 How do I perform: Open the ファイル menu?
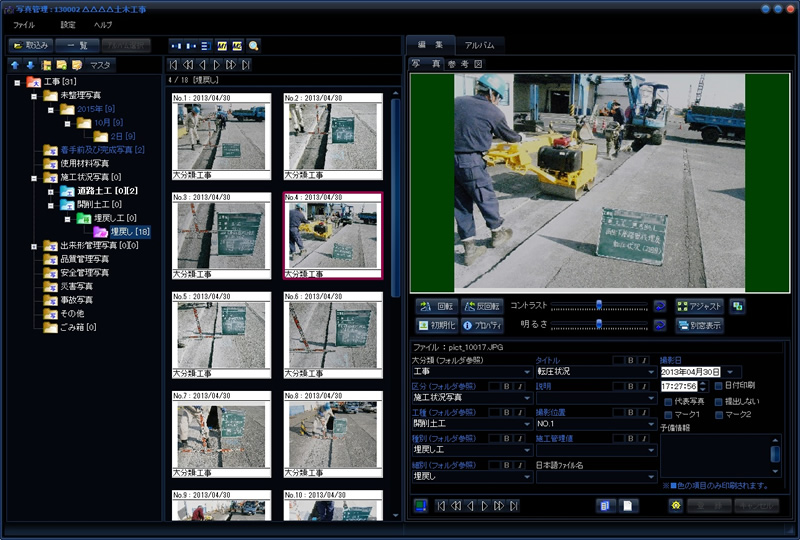point(23,23)
